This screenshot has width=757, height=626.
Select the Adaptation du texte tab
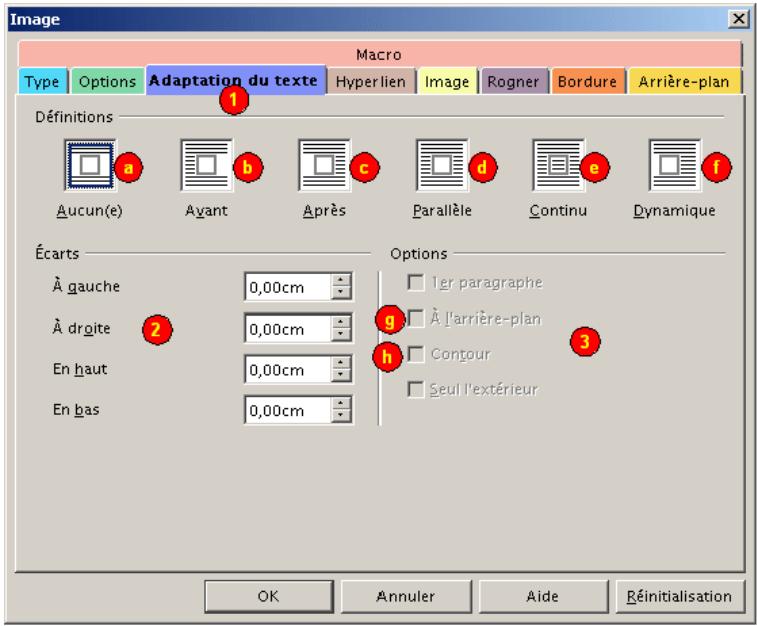[x=235, y=80]
